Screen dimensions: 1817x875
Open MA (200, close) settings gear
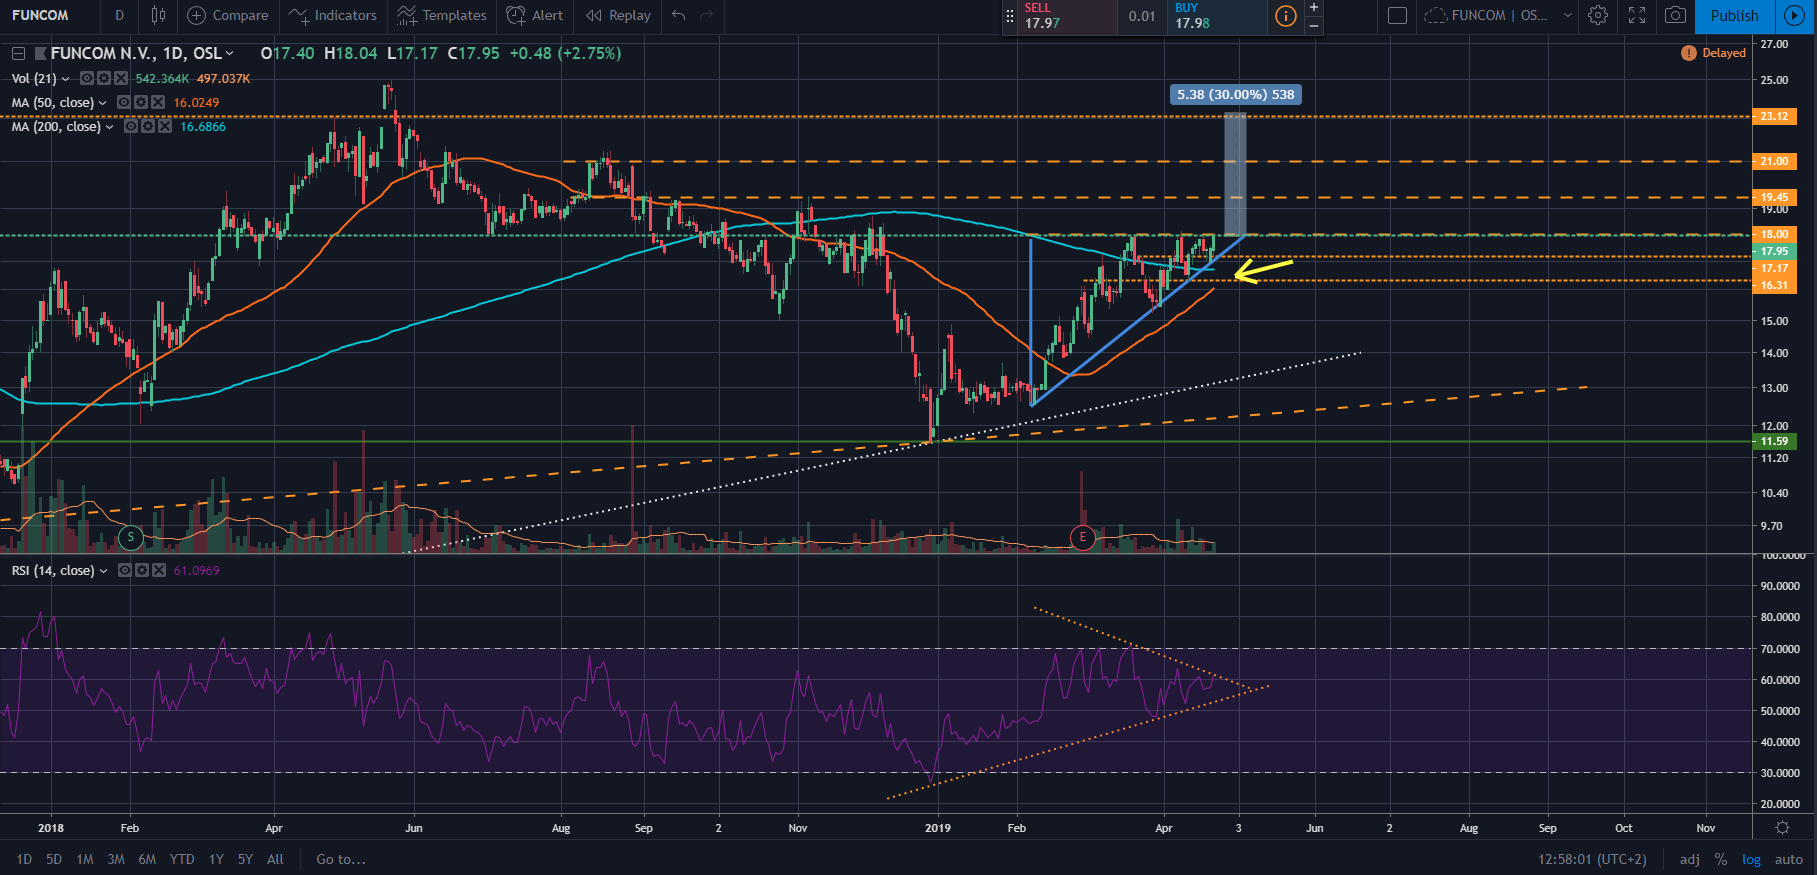[x=148, y=126]
